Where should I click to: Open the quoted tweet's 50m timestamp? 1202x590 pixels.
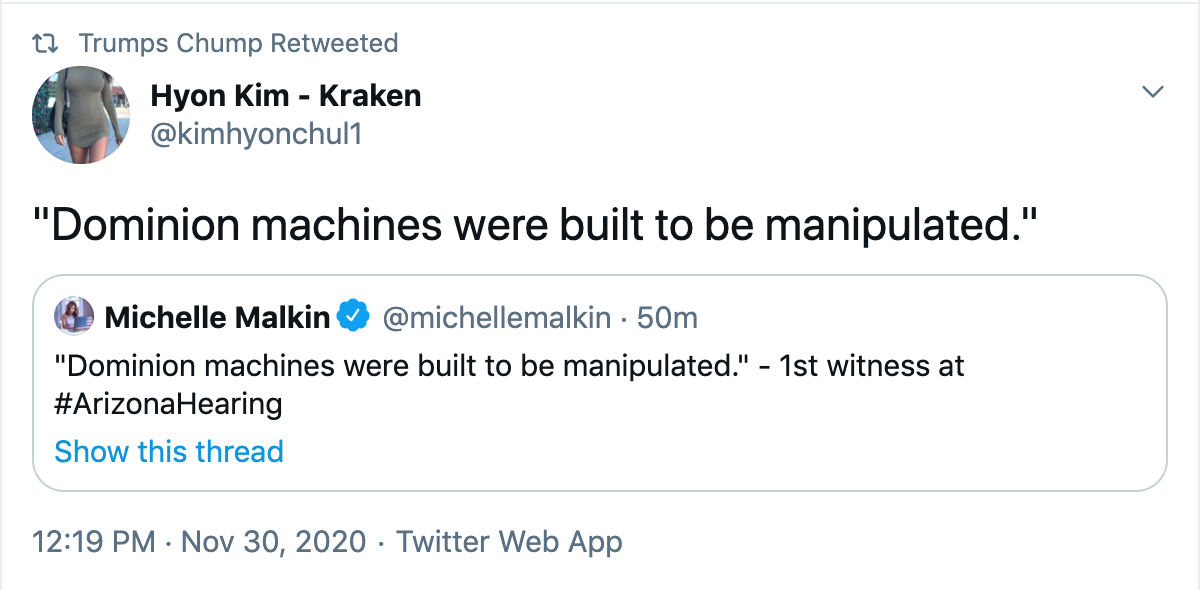click(667, 318)
